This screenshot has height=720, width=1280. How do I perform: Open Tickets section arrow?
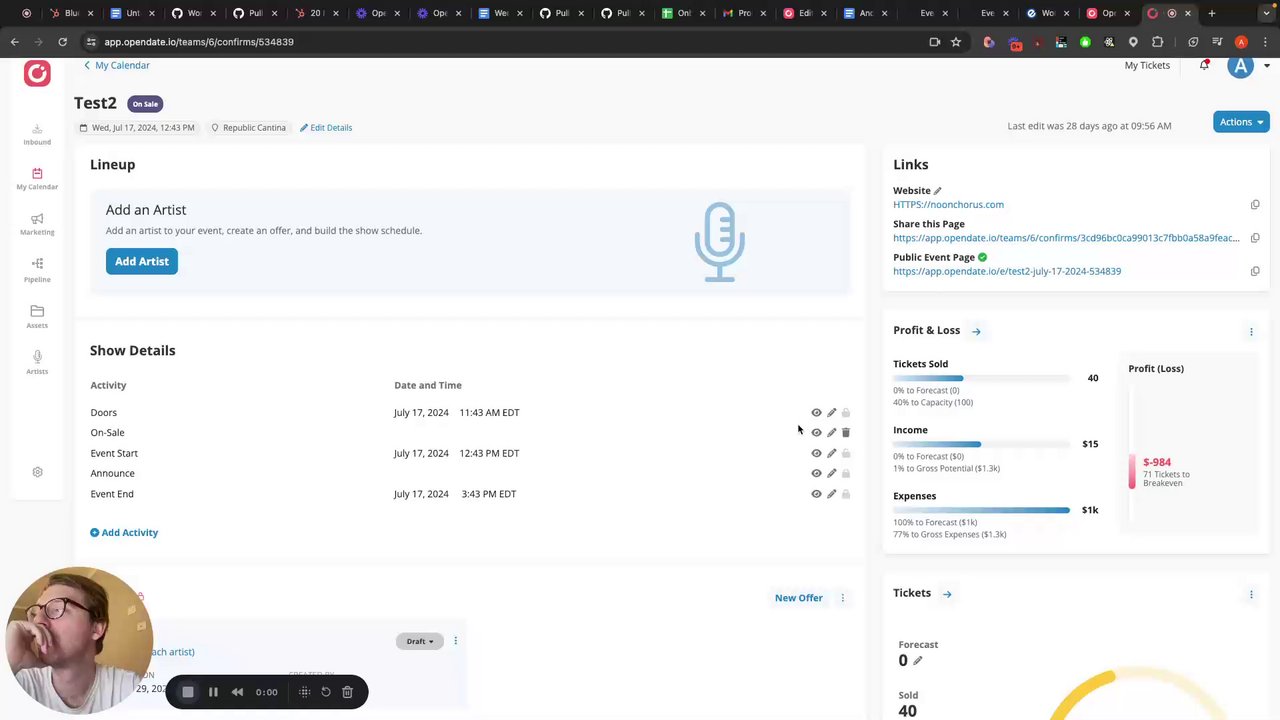[947, 594]
